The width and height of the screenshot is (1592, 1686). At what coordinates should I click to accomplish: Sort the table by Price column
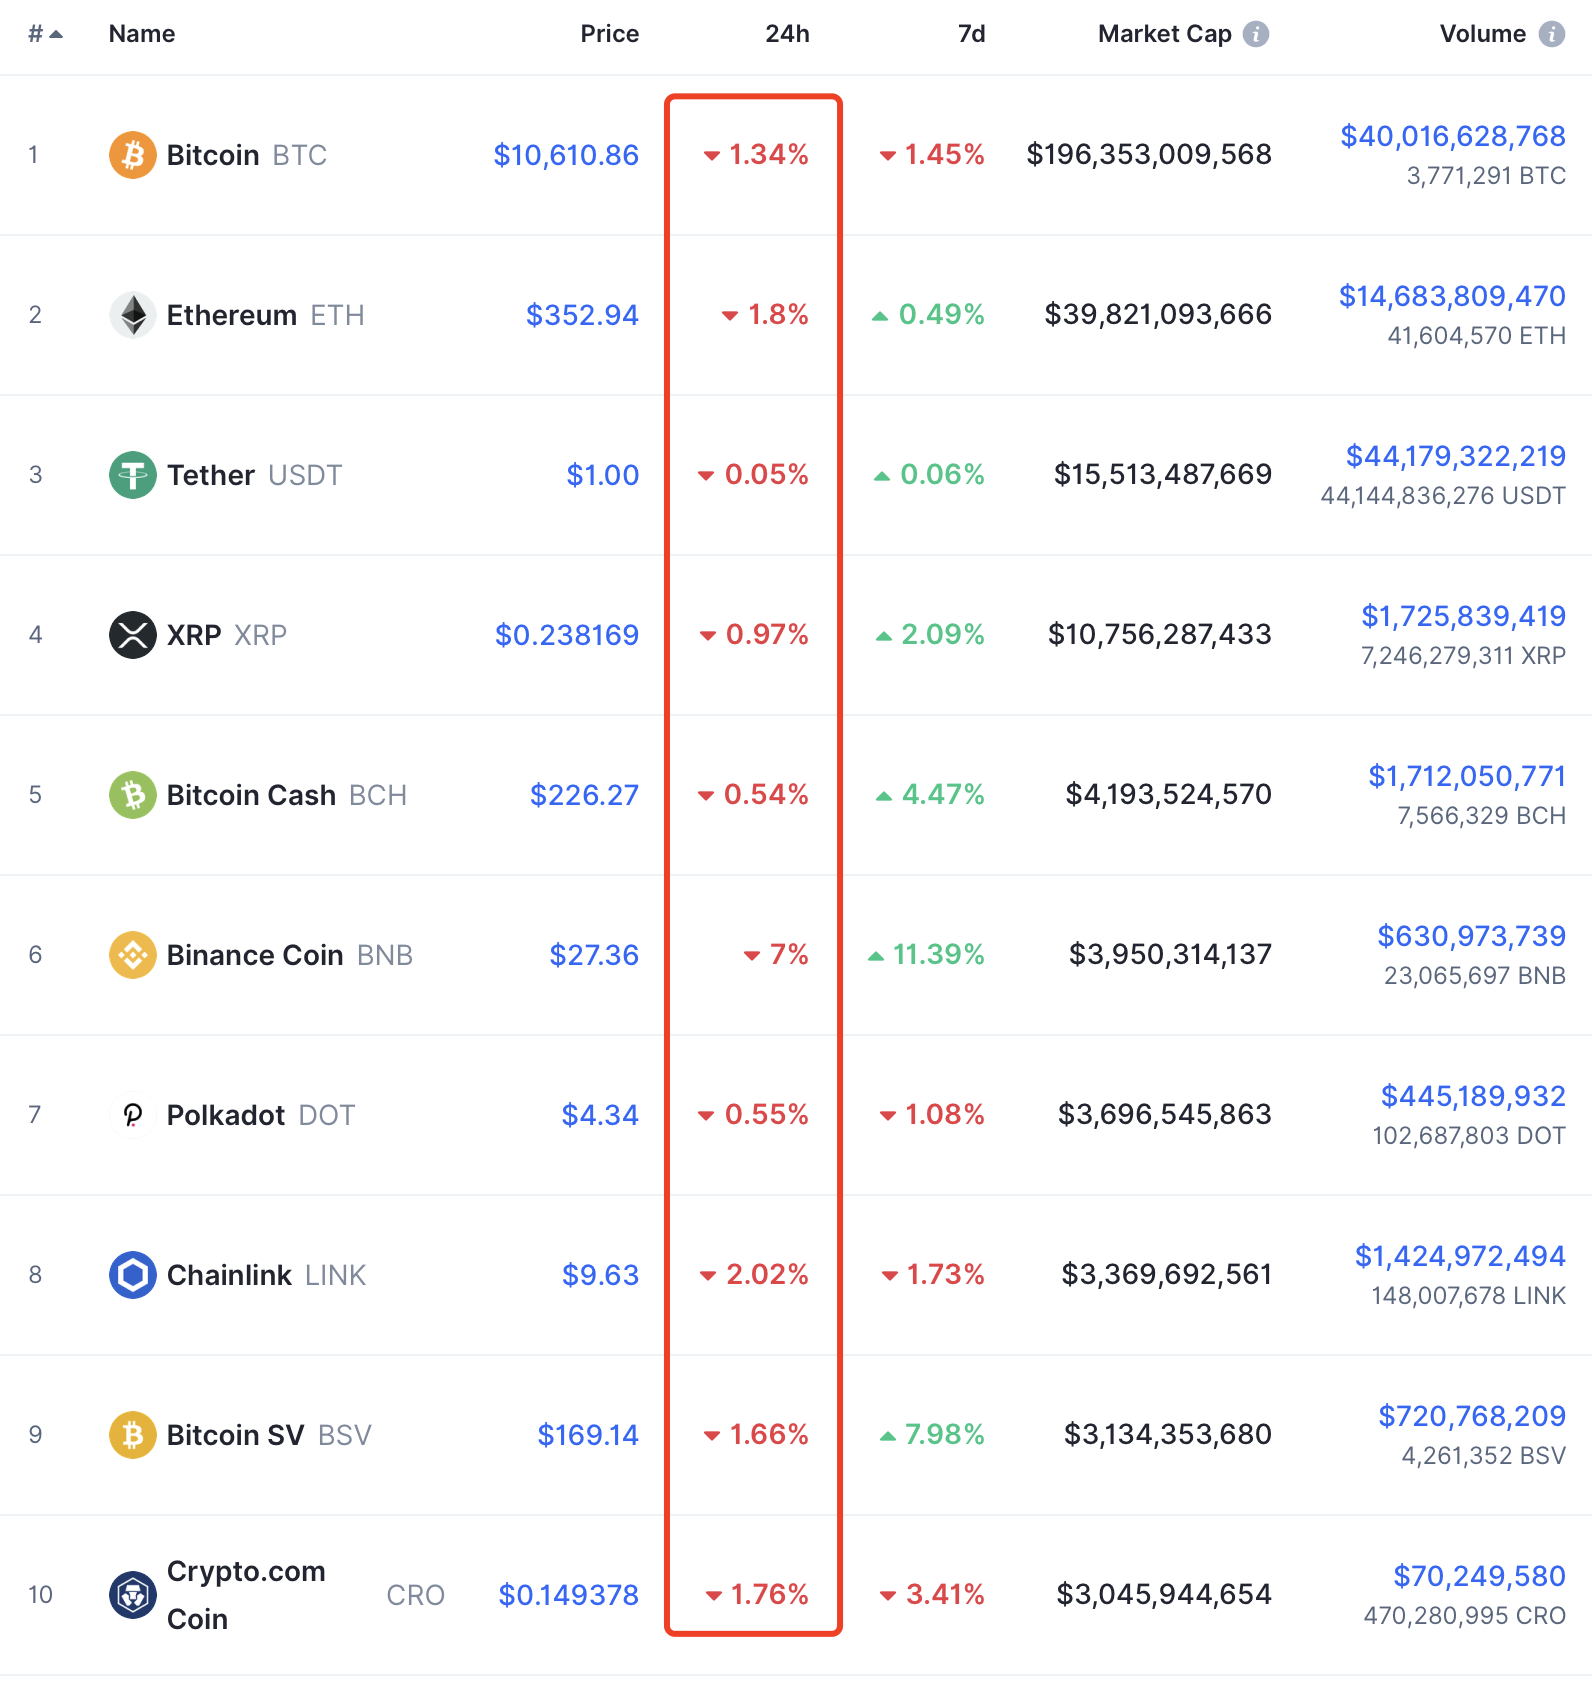click(609, 34)
